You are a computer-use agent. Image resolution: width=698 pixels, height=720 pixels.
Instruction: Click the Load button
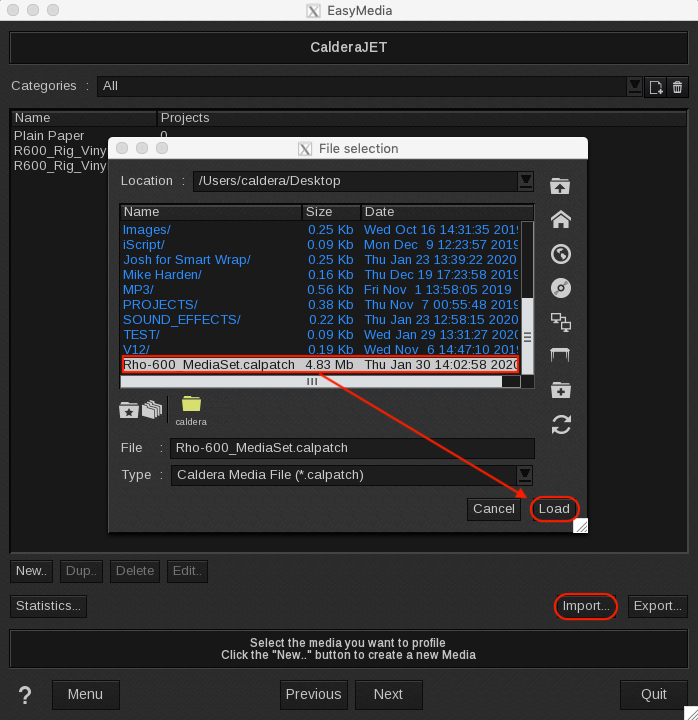click(x=554, y=509)
